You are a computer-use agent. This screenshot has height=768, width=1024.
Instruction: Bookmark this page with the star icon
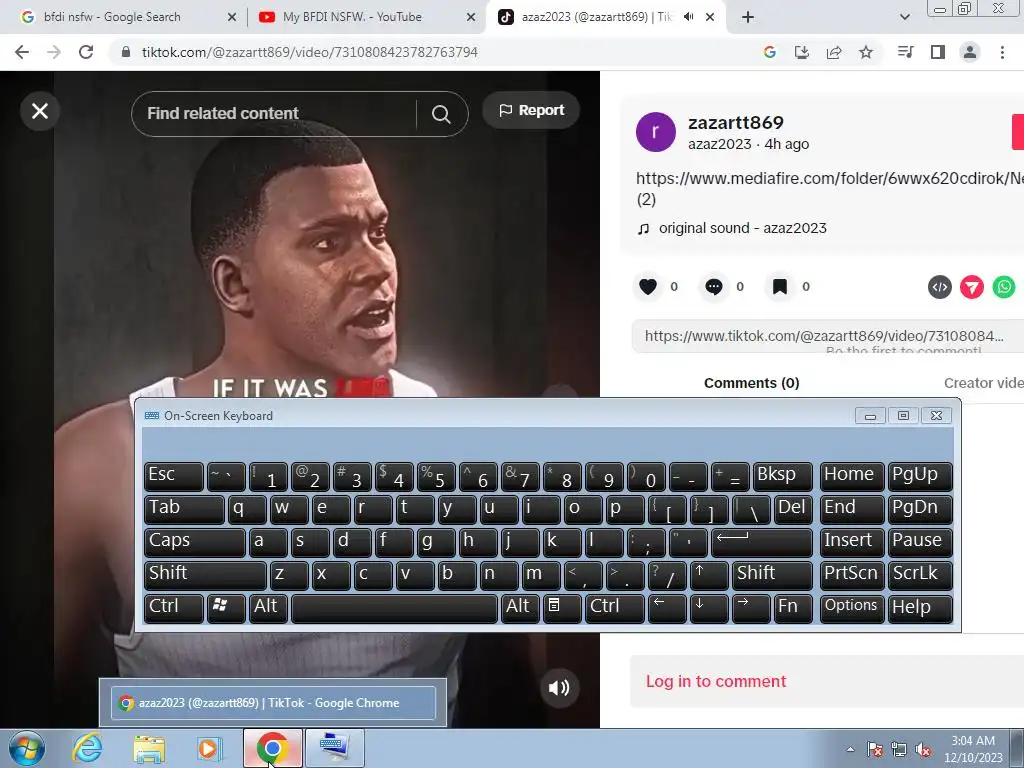(866, 52)
